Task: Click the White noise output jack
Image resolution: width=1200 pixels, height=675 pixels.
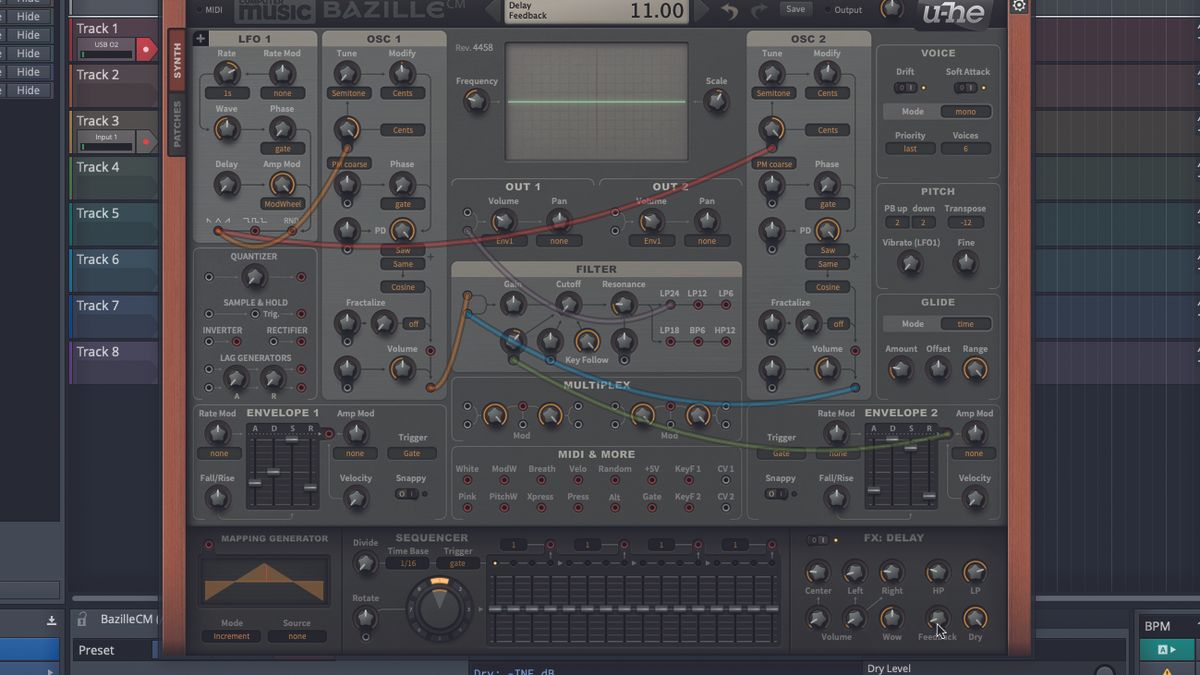Action: tap(467, 480)
